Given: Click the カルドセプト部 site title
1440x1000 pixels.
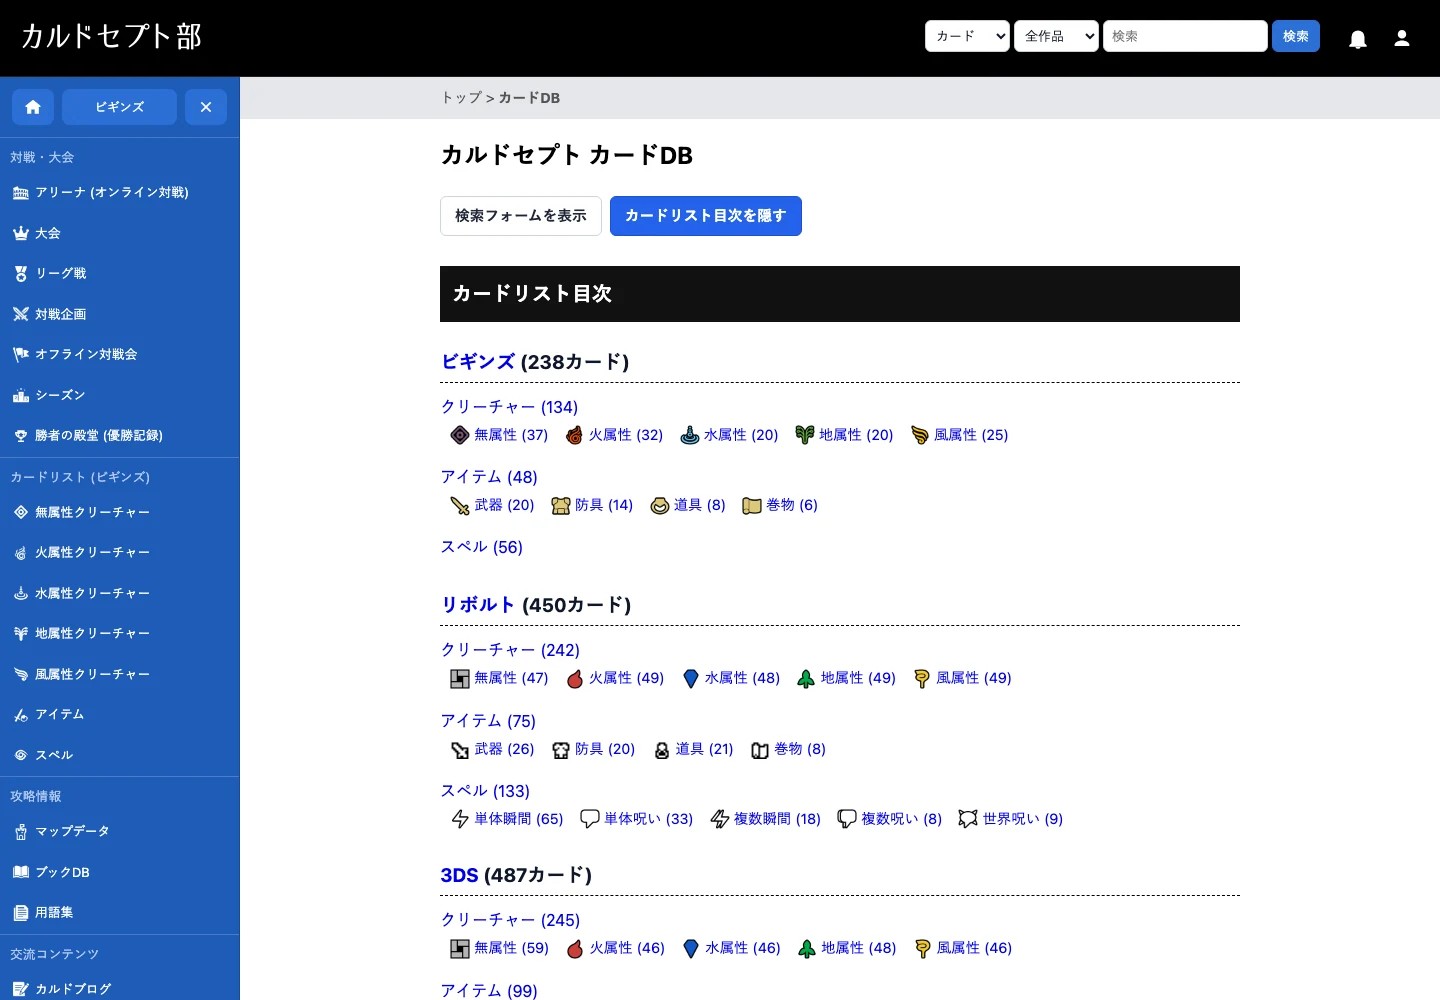Looking at the screenshot, I should tap(111, 37).
